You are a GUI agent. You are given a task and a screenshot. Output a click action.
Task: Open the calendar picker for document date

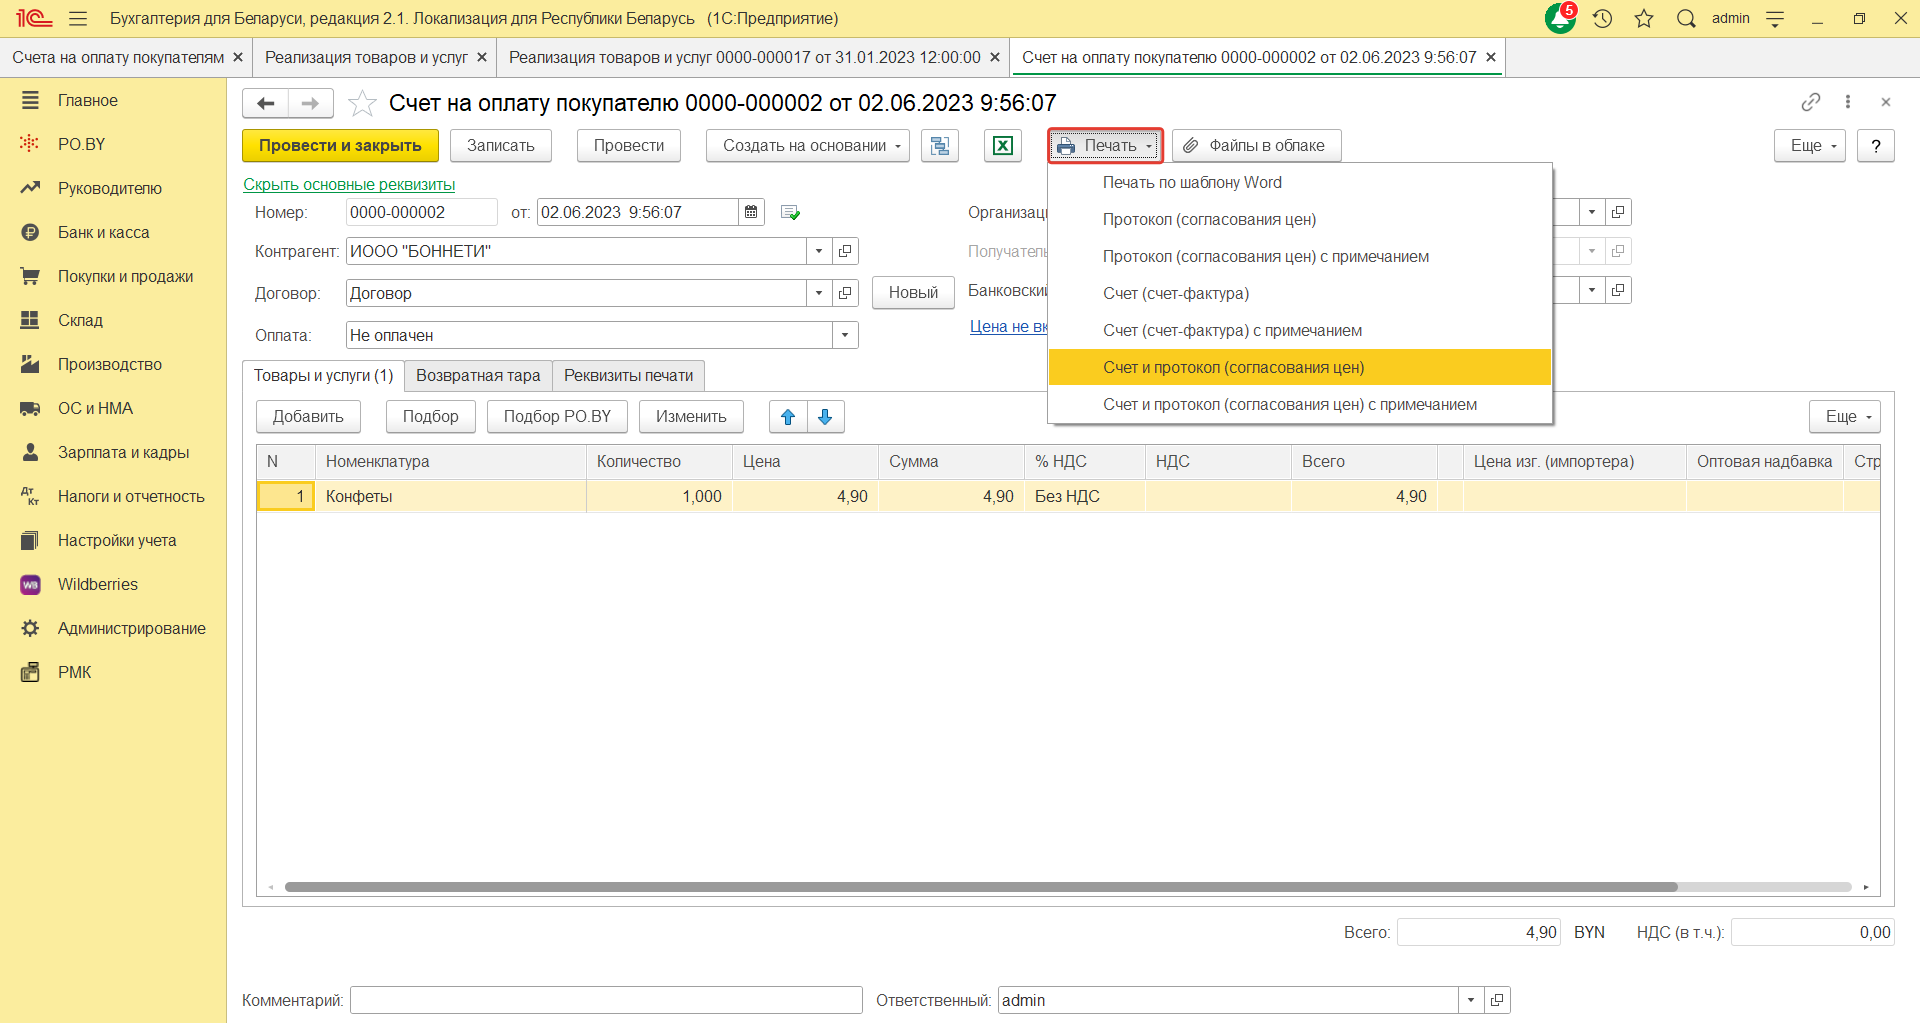coord(751,212)
